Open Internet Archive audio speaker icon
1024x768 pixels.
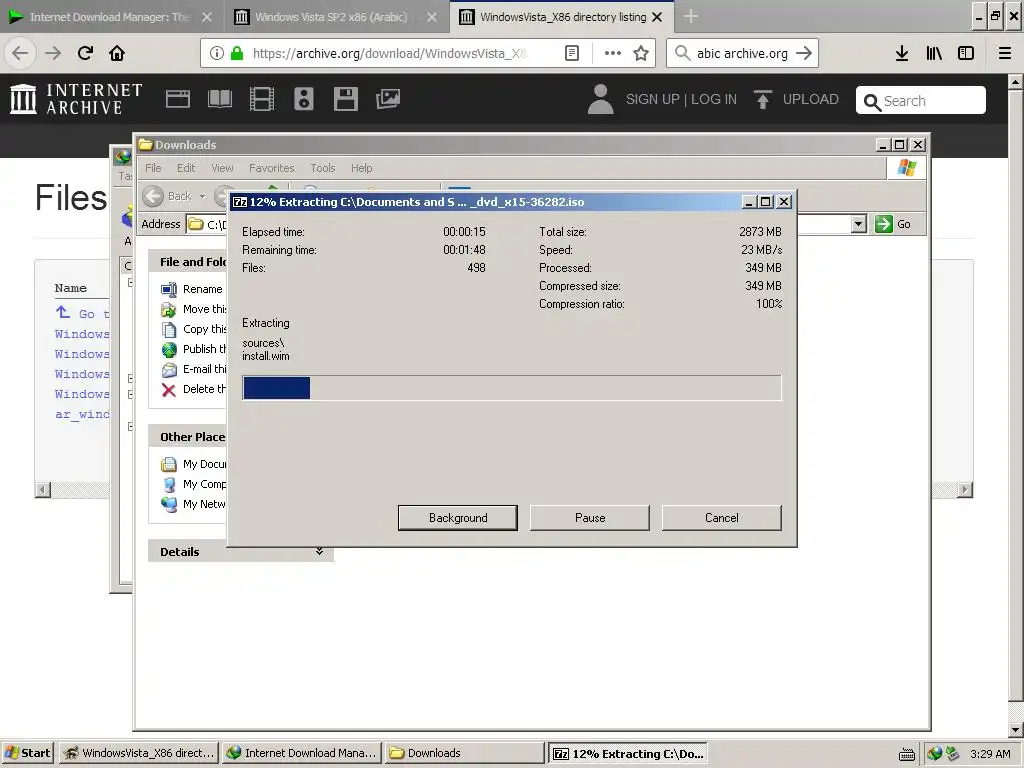(x=304, y=99)
